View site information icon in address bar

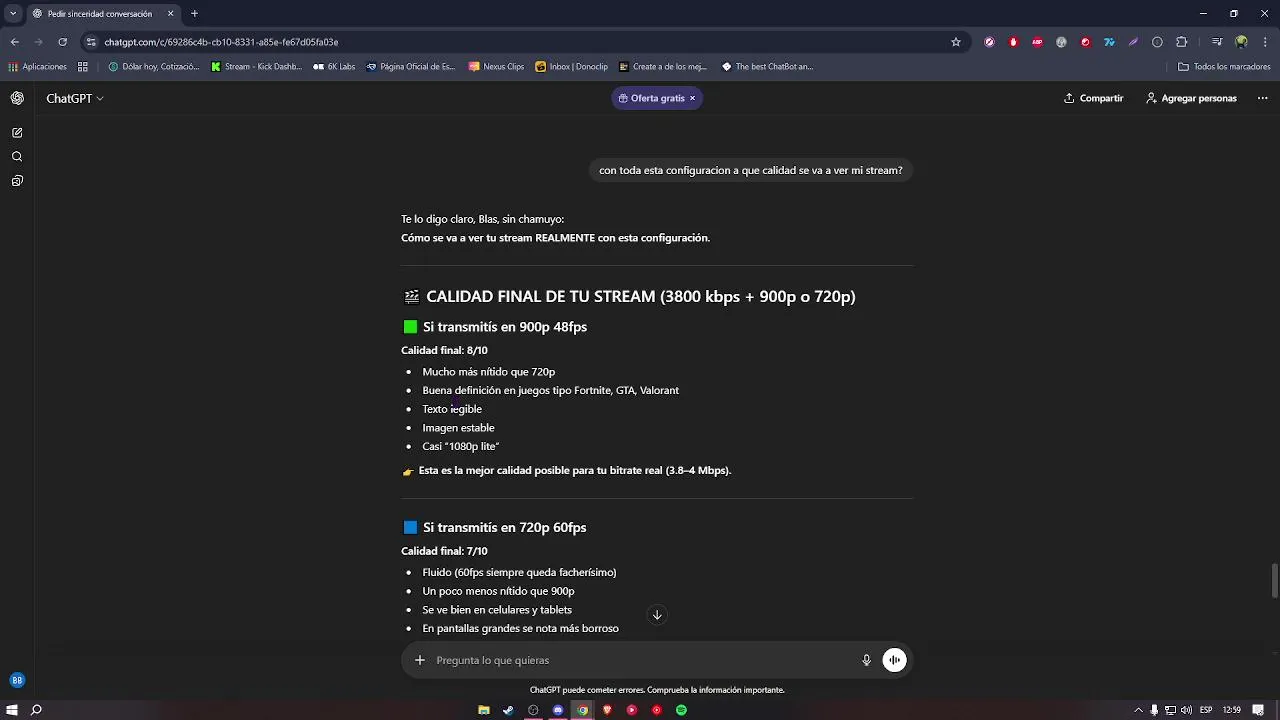[x=91, y=42]
